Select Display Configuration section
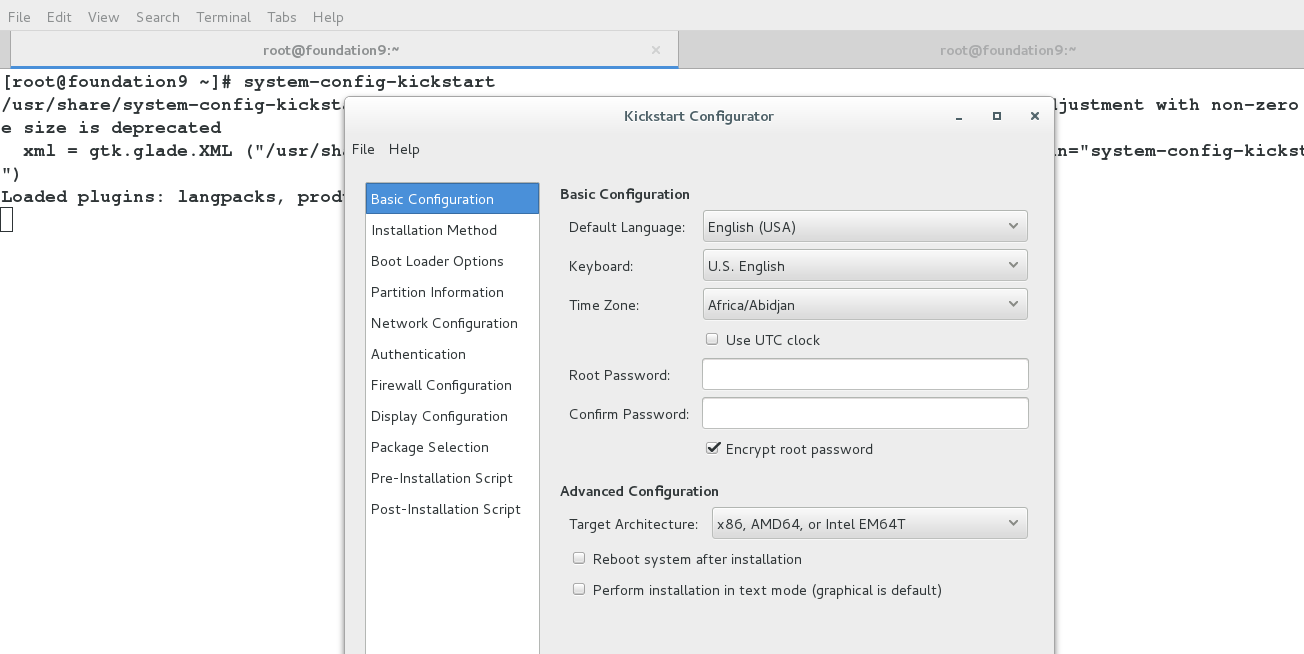The height and width of the screenshot is (654, 1304). (452, 416)
